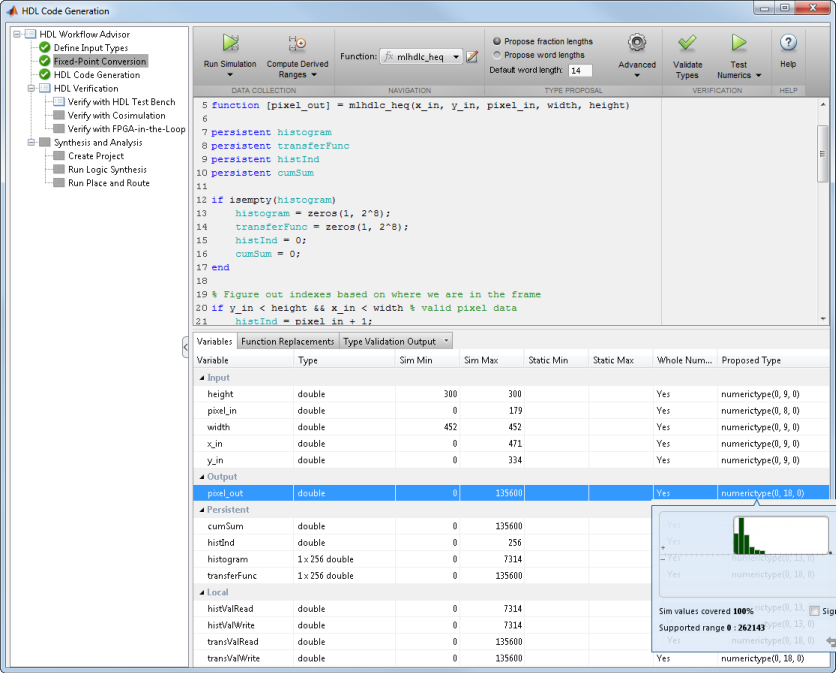
Task: Select Propose fraction lengths radio button
Action: [498, 41]
